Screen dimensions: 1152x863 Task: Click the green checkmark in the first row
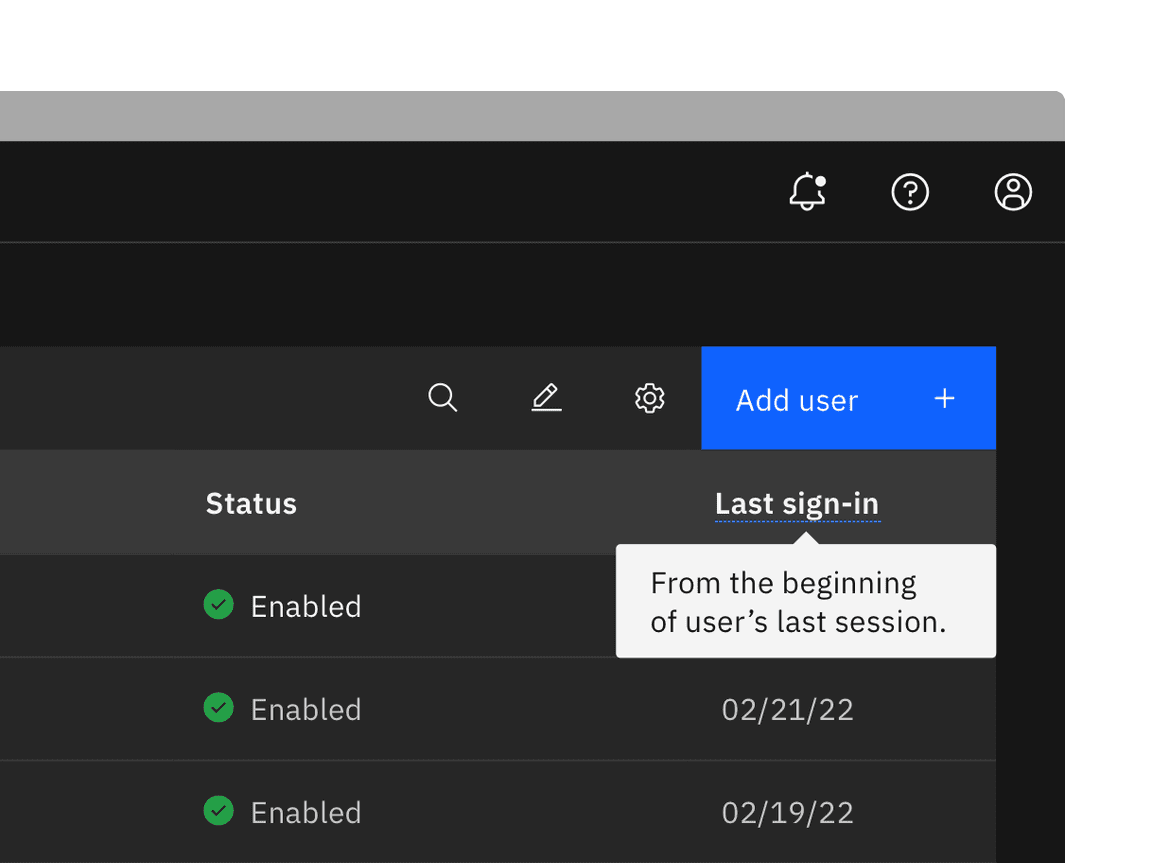point(218,605)
